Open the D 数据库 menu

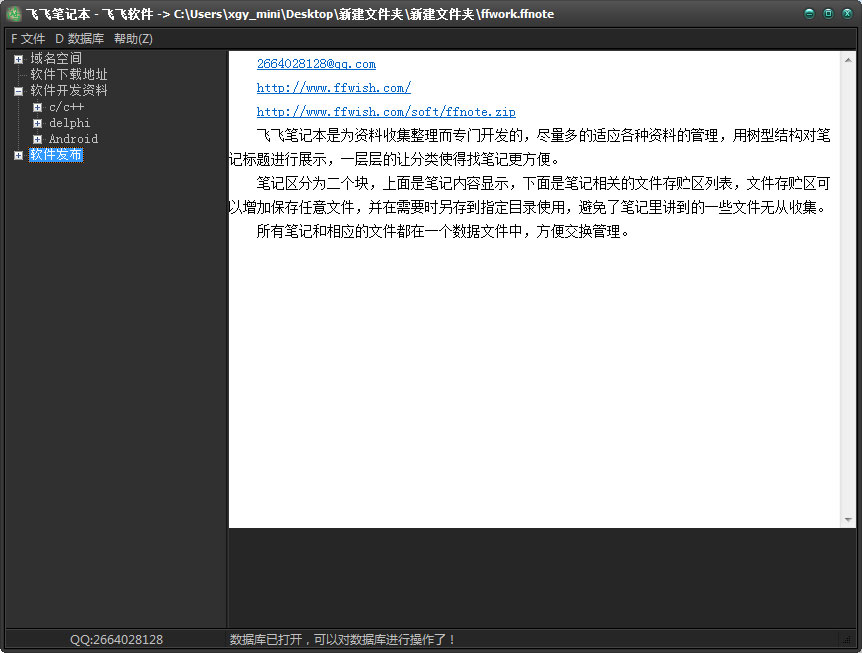point(80,39)
